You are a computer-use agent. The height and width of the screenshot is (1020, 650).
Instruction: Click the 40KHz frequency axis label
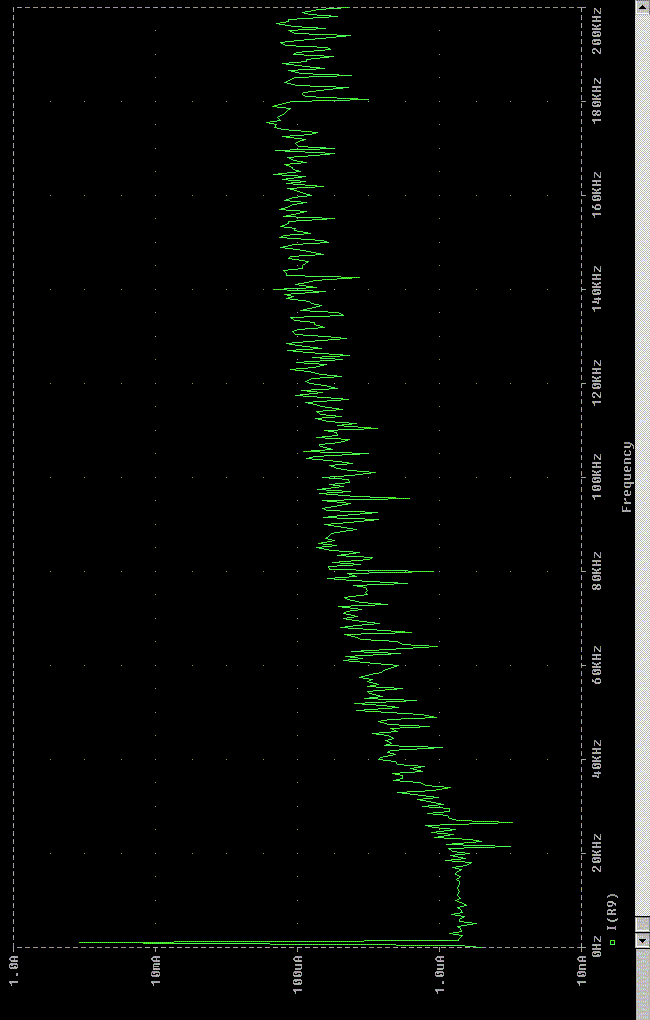pyautogui.click(x=597, y=759)
